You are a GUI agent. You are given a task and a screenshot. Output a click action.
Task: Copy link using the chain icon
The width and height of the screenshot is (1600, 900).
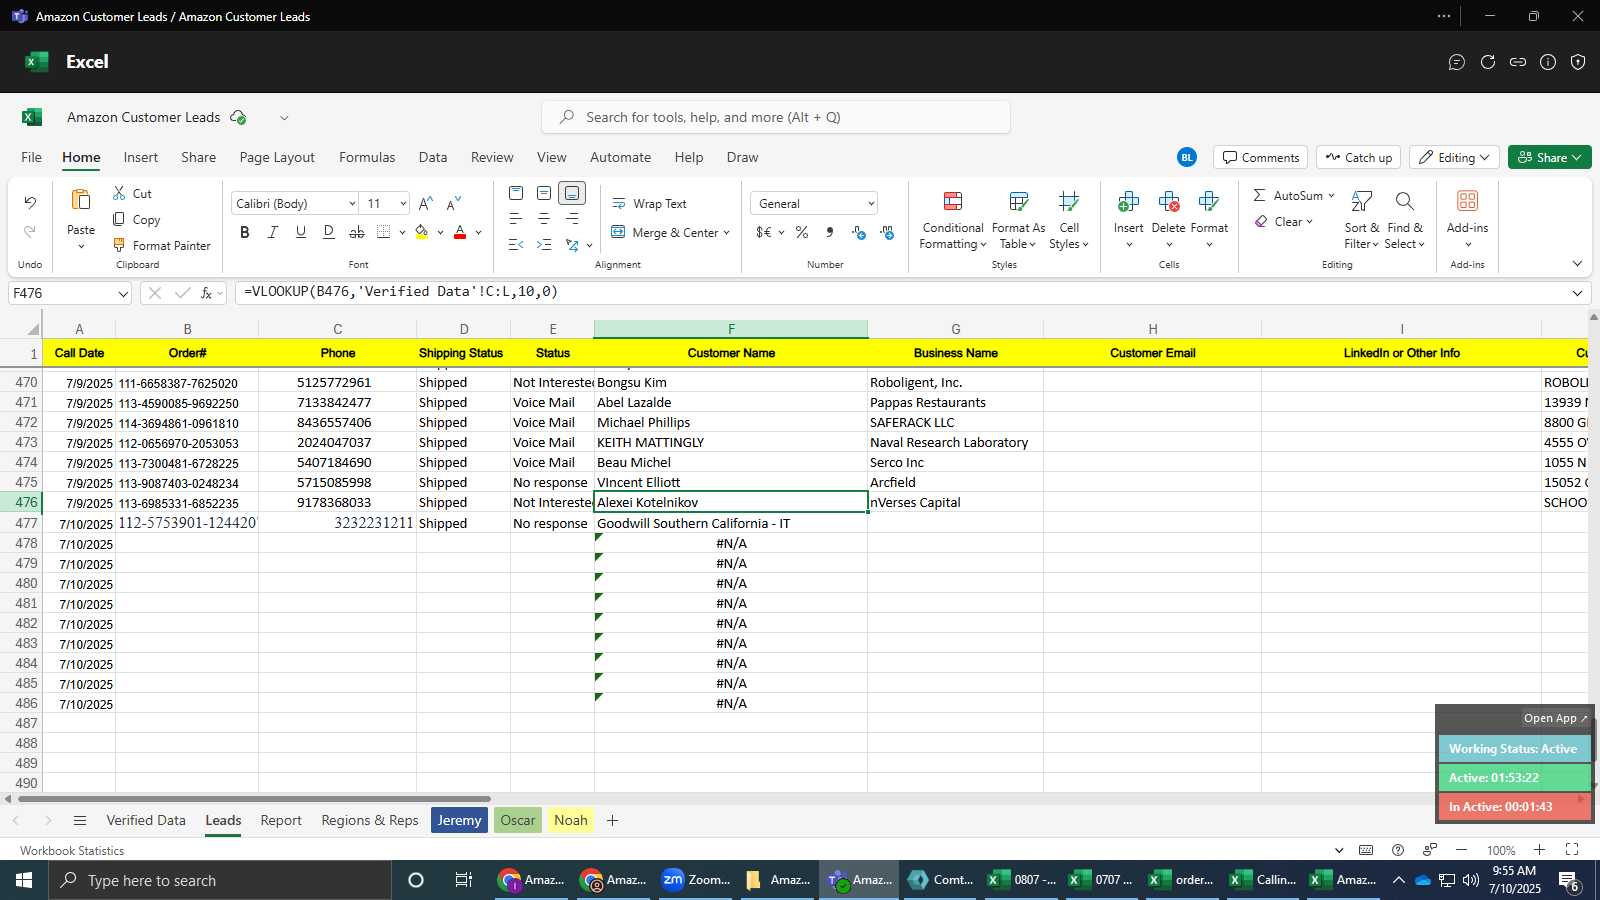(x=1518, y=62)
